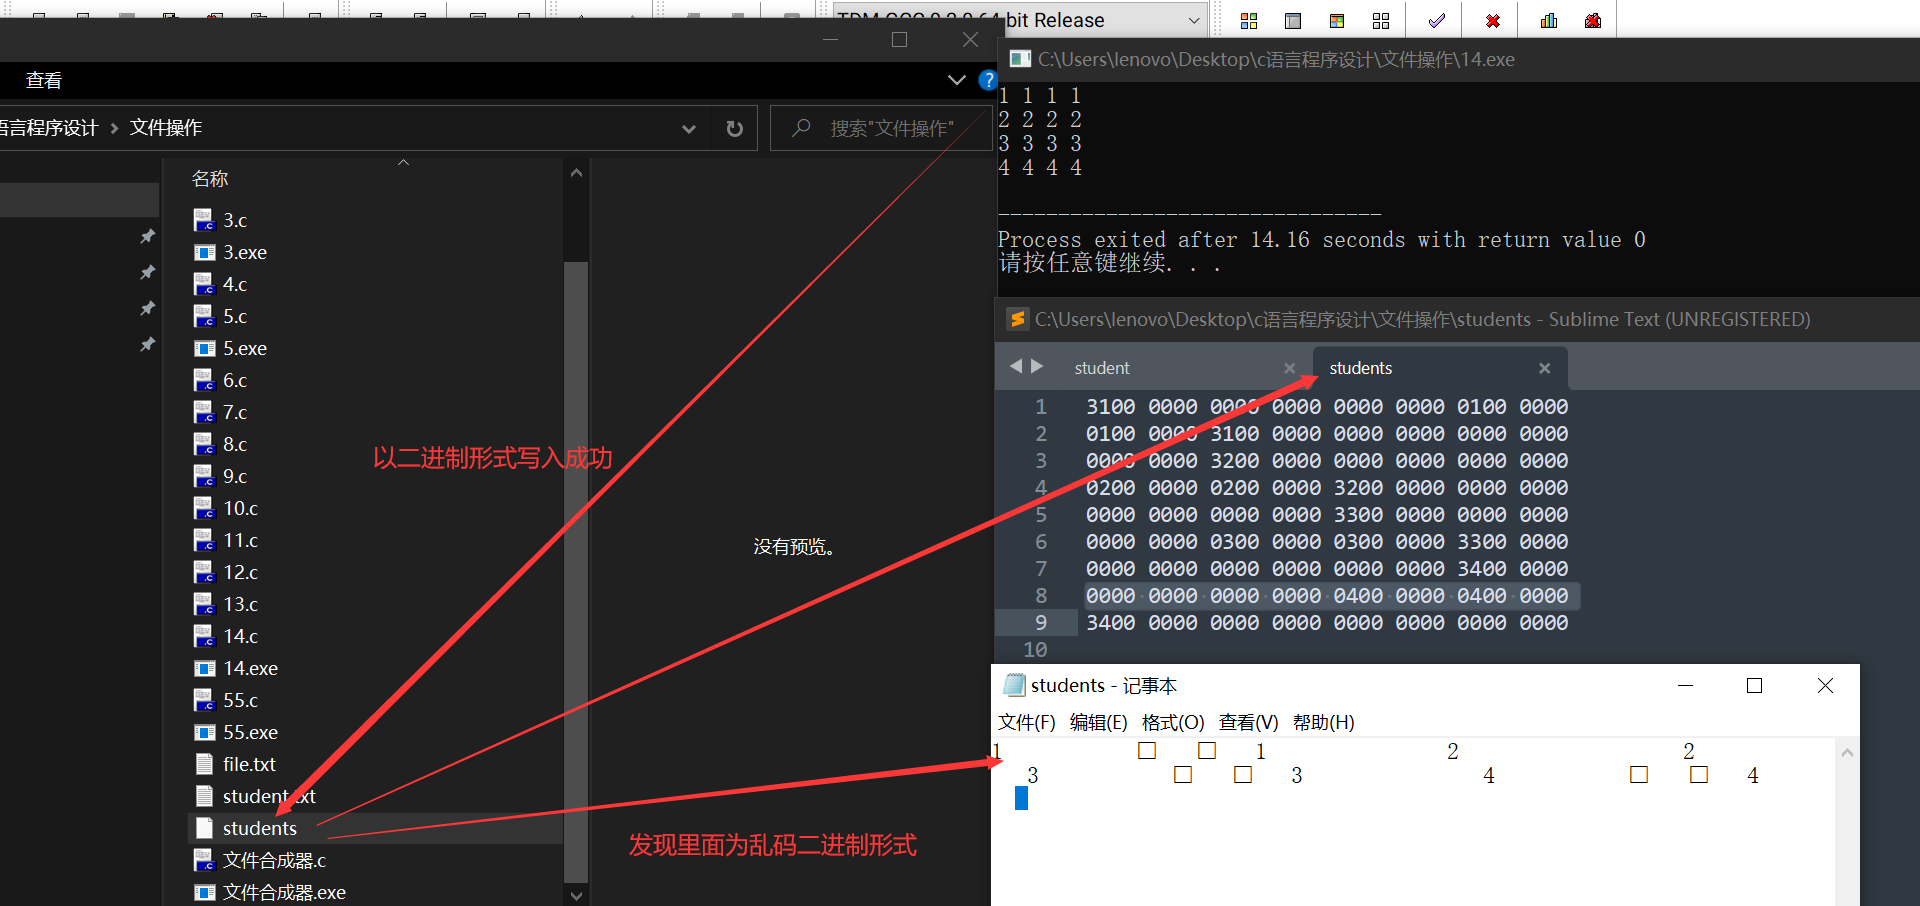Image resolution: width=1920 pixels, height=906 pixels.
Task: Select file.txt in the file list
Action: pyautogui.click(x=249, y=764)
